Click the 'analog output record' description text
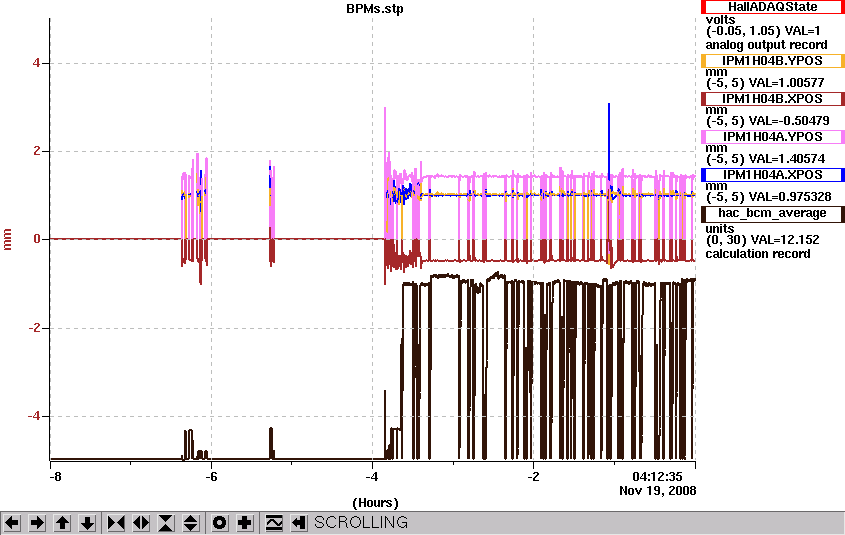Image resolution: width=845 pixels, height=535 pixels. (x=766, y=45)
